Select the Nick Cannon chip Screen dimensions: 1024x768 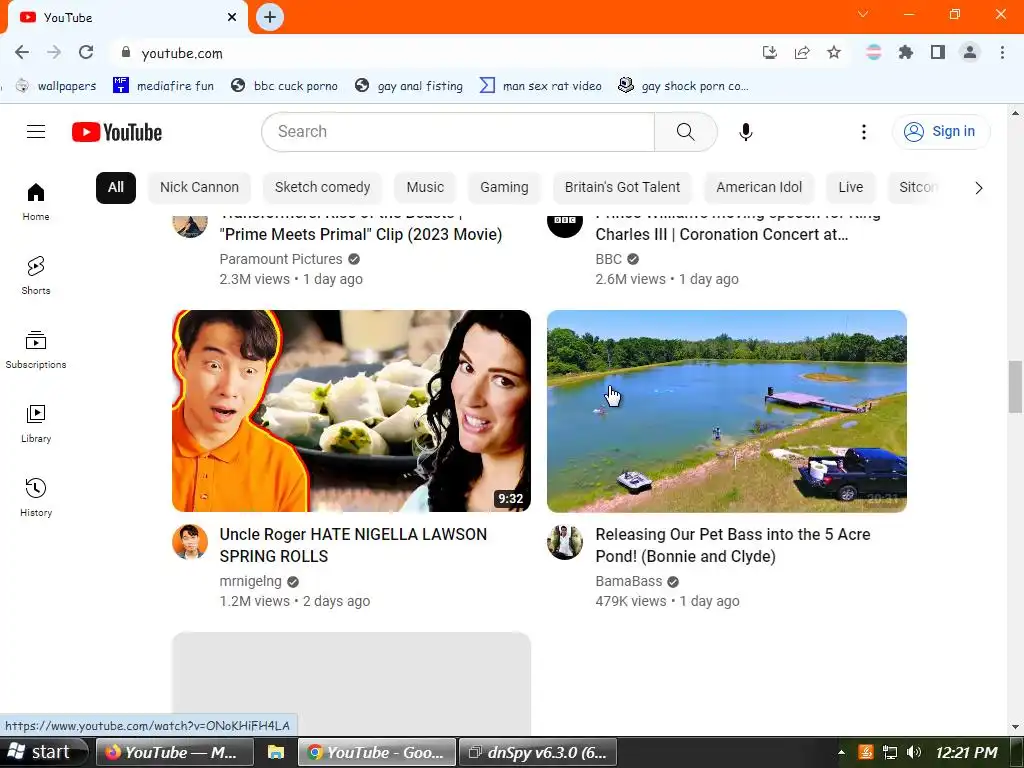[199, 187]
